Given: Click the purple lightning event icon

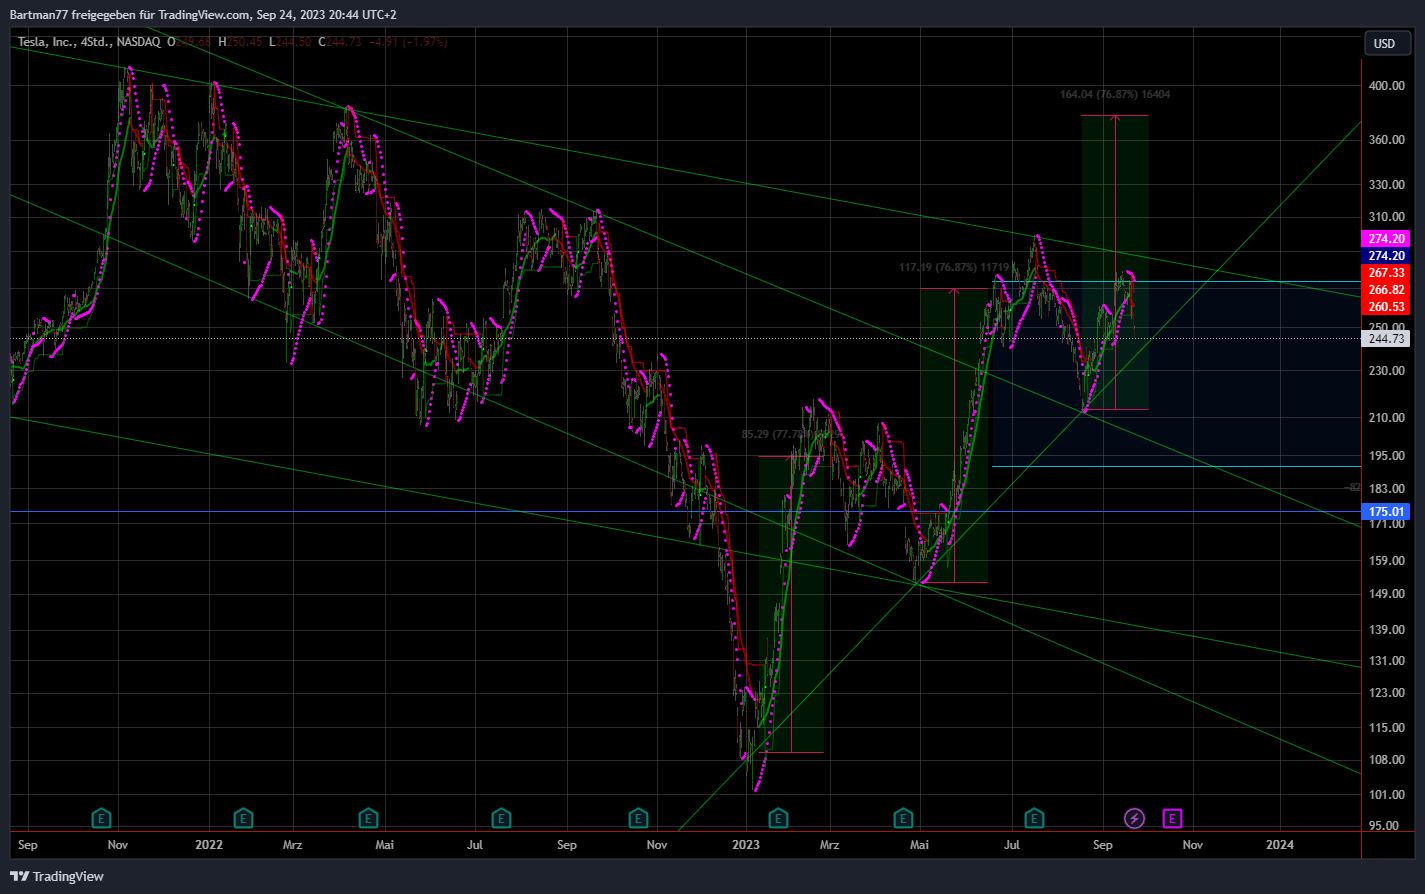Looking at the screenshot, I should (x=1134, y=819).
